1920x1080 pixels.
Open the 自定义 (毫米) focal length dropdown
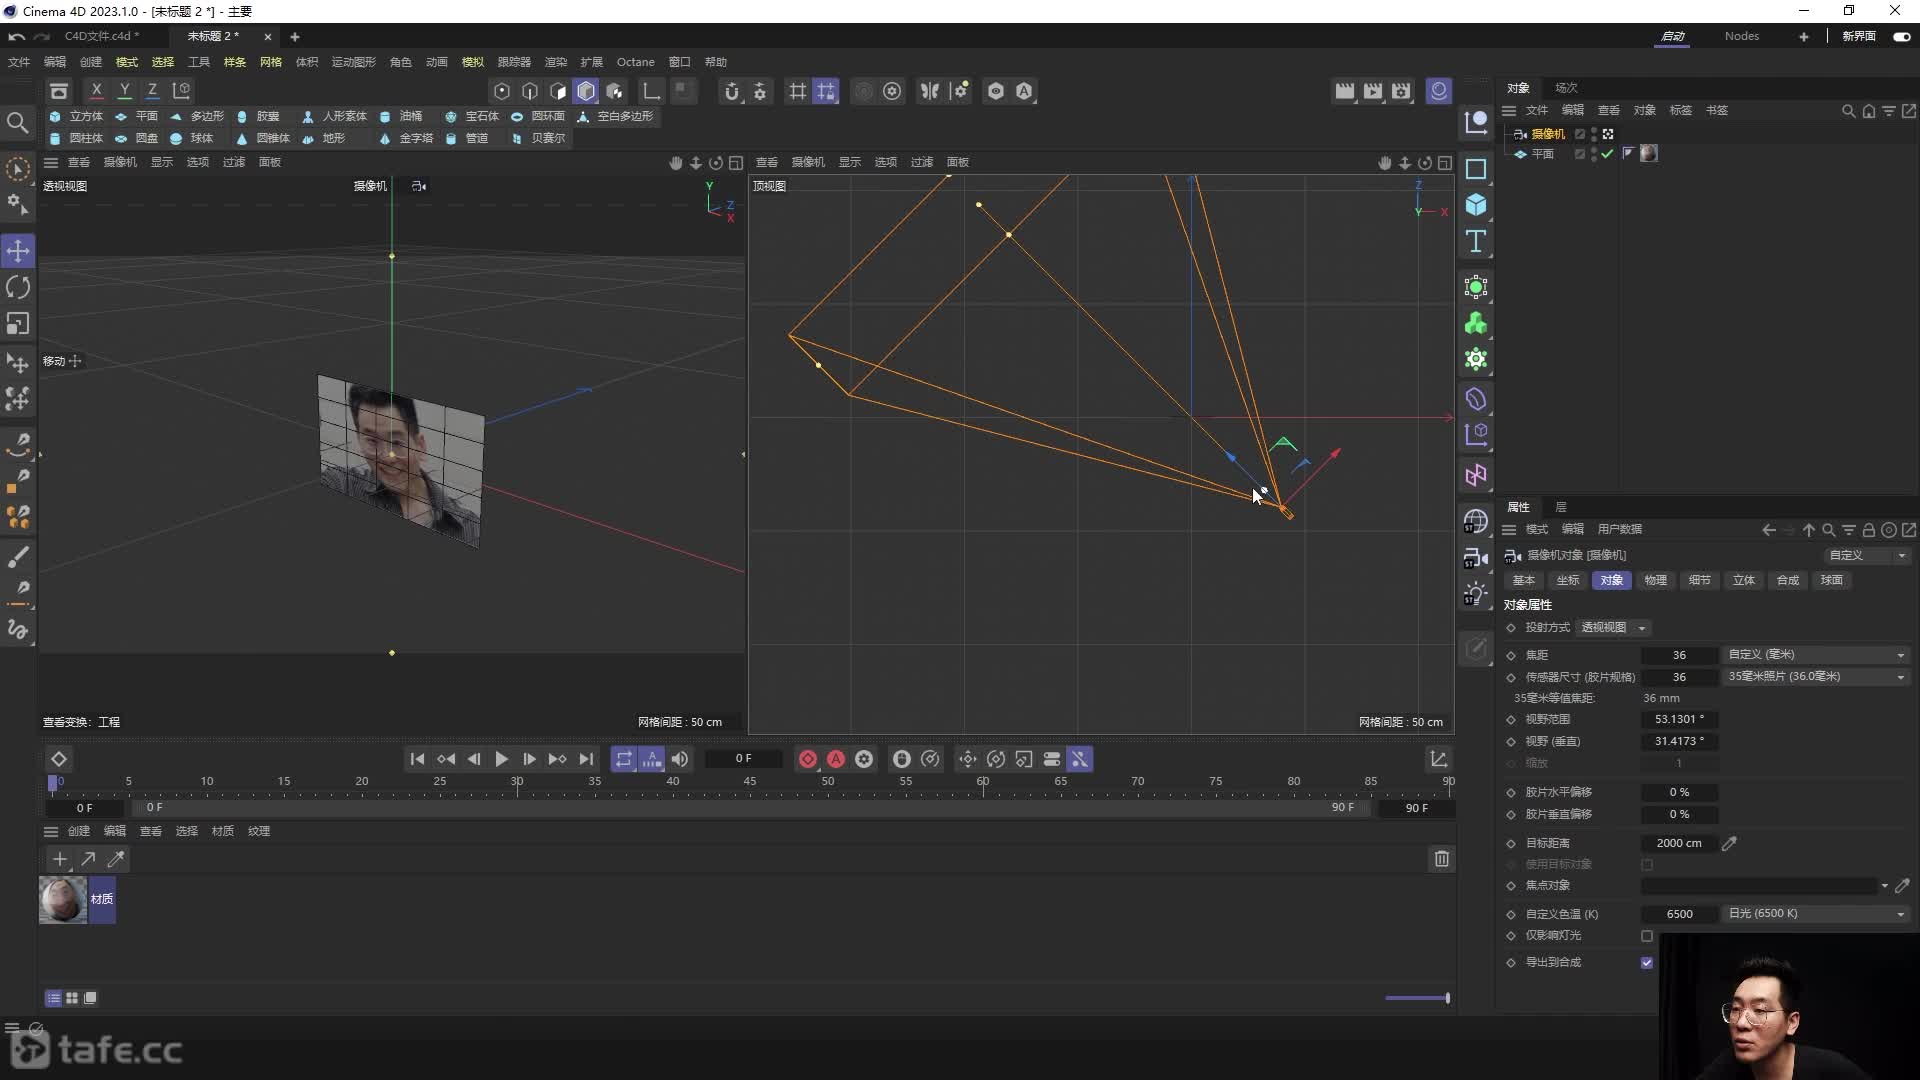[x=1816, y=655]
